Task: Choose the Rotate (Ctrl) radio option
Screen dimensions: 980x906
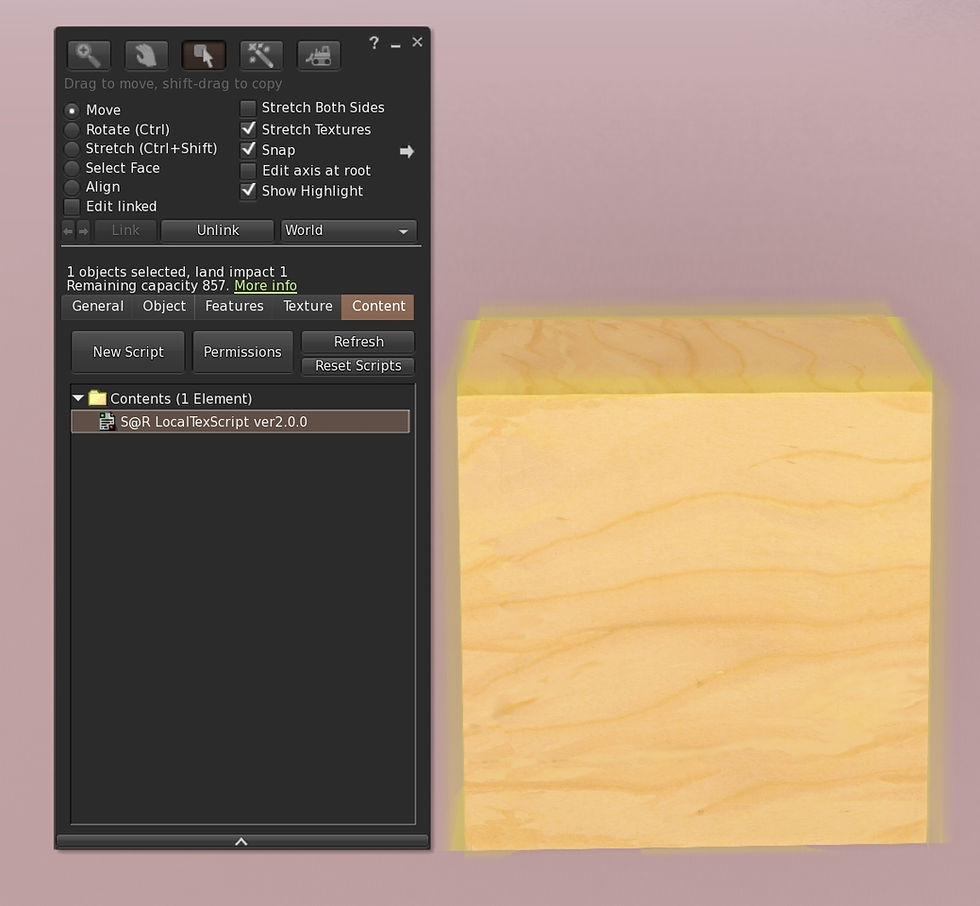Action: click(72, 130)
